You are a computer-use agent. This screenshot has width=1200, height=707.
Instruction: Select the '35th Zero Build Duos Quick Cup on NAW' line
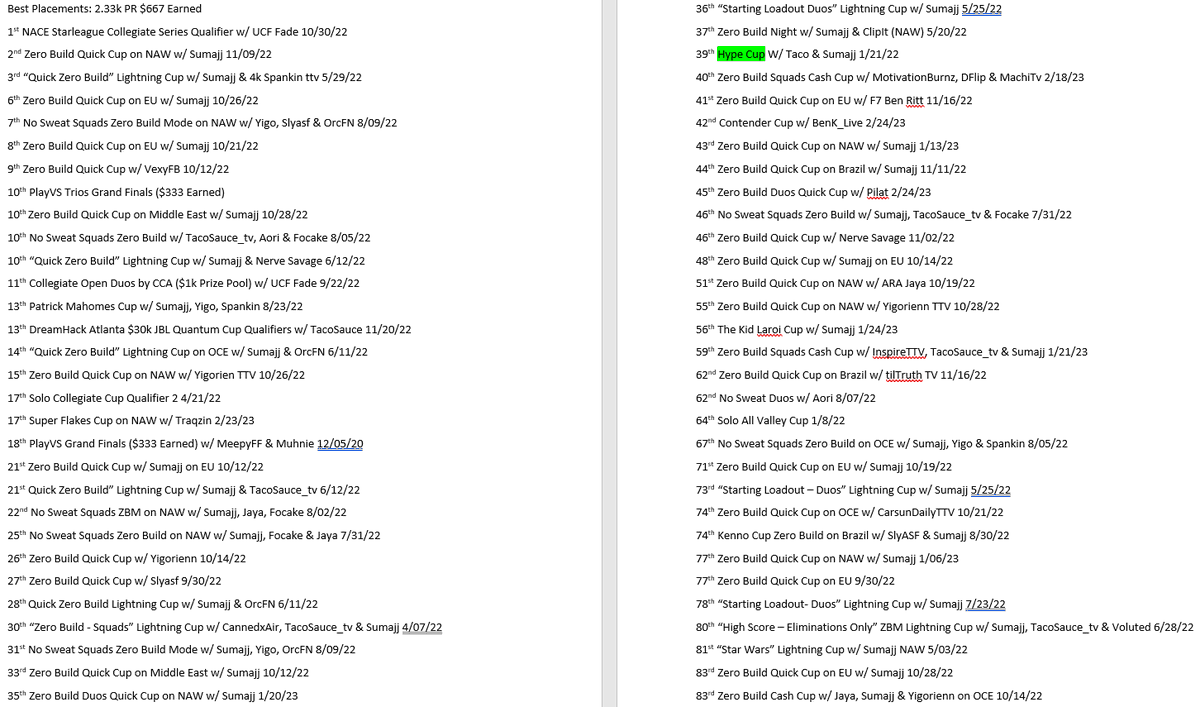coord(152,697)
